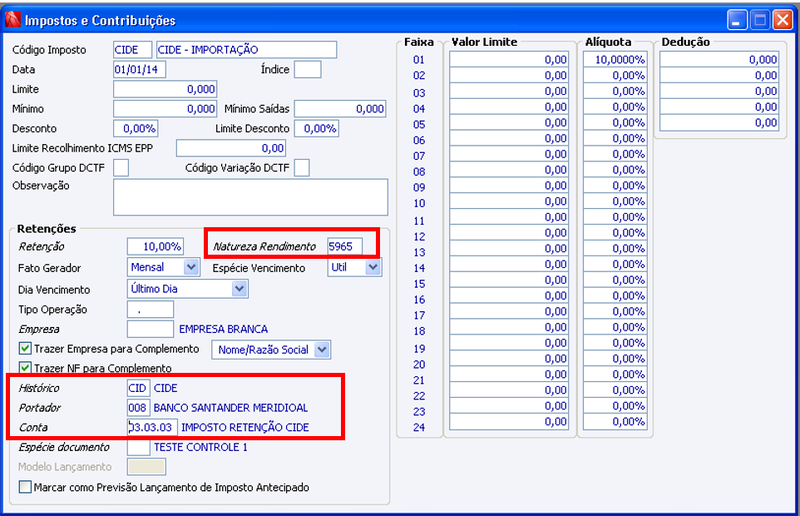800x516 pixels.
Task: Click Alíquota field for faixa 05
Action: pyautogui.click(x=615, y=122)
